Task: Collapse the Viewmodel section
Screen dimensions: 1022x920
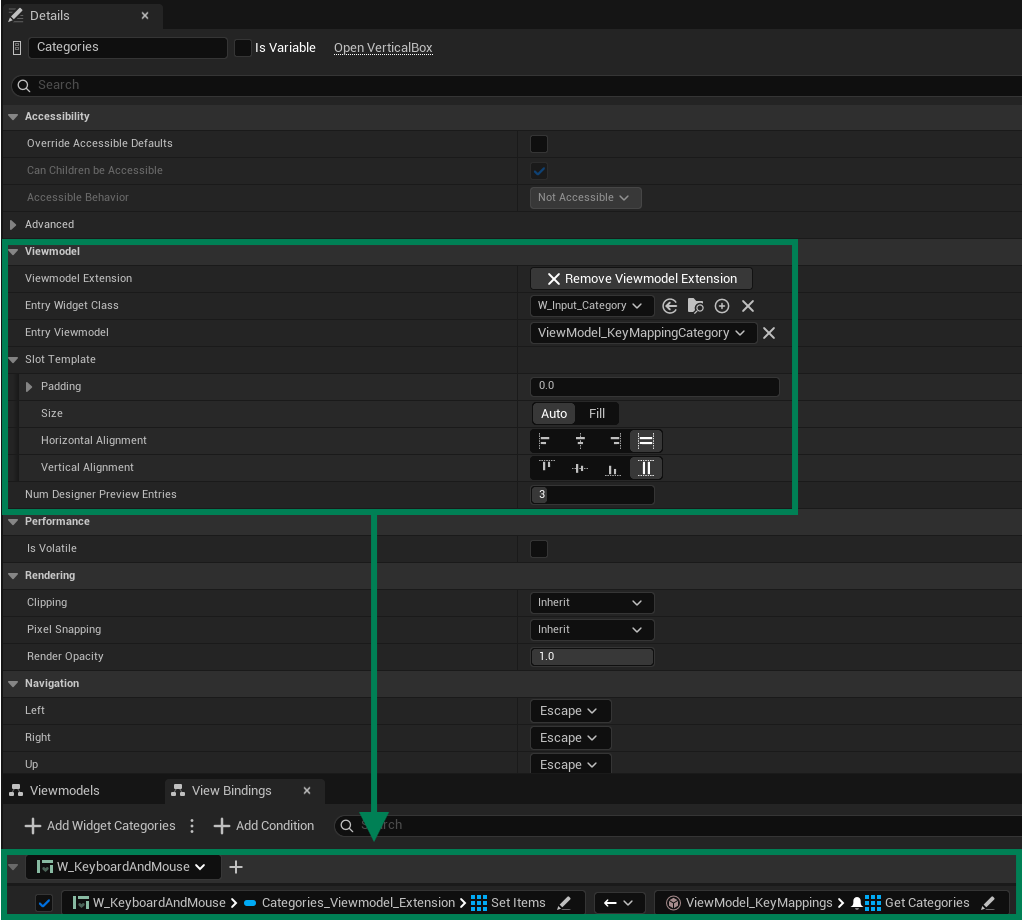Action: tap(13, 251)
